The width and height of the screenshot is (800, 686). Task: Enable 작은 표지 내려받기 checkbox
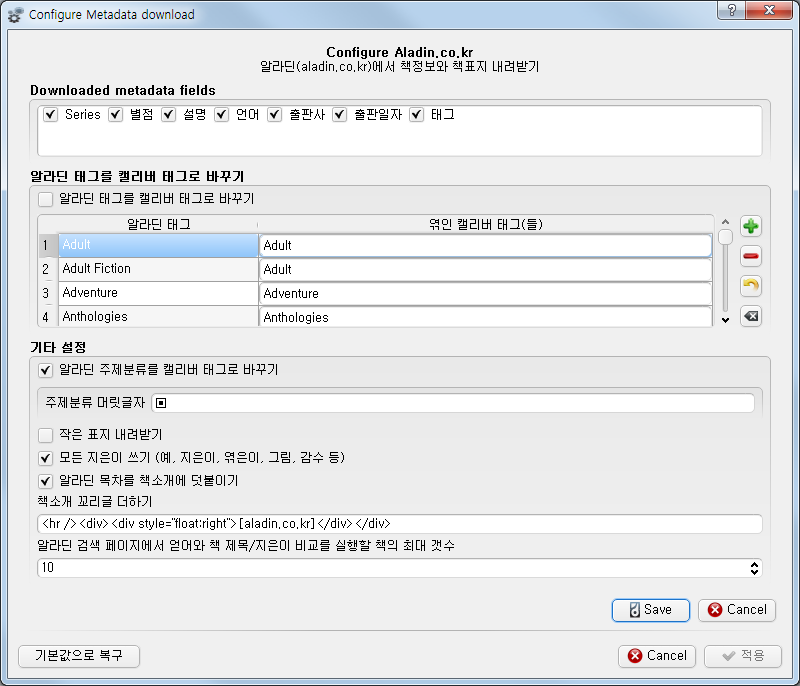click(x=45, y=435)
